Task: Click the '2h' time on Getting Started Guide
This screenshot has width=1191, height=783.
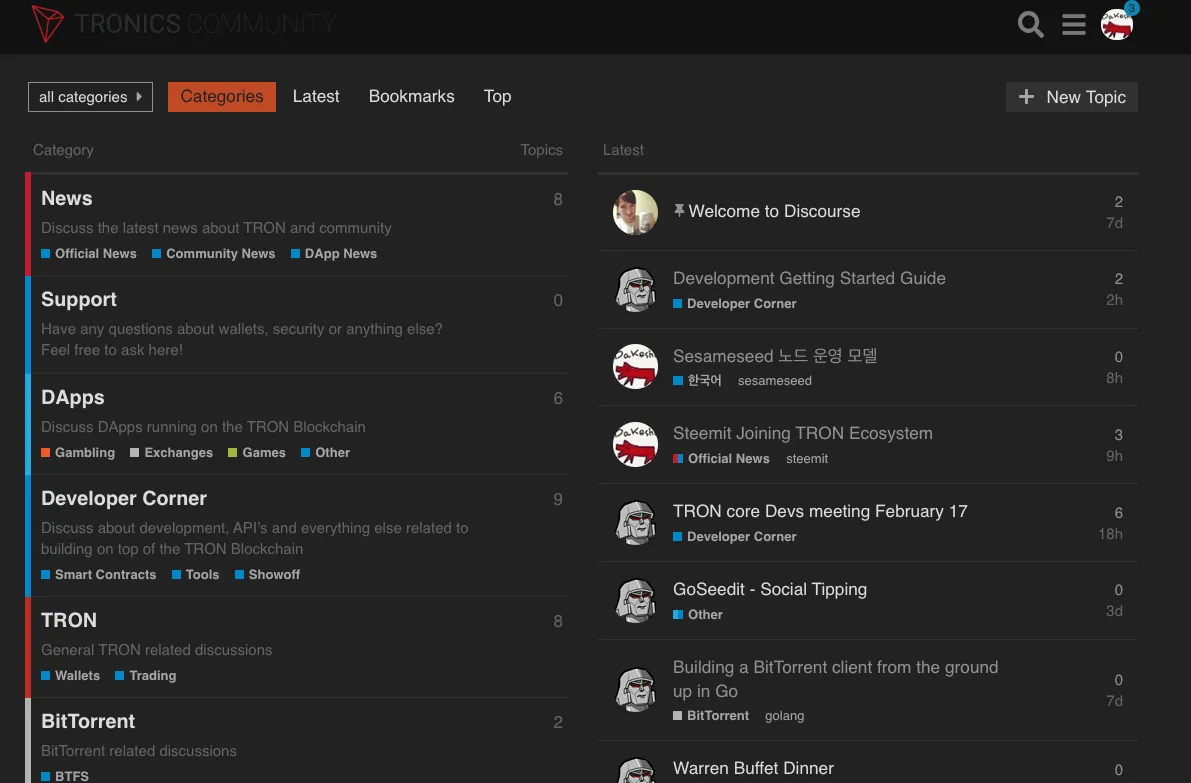Action: pyautogui.click(x=1114, y=300)
